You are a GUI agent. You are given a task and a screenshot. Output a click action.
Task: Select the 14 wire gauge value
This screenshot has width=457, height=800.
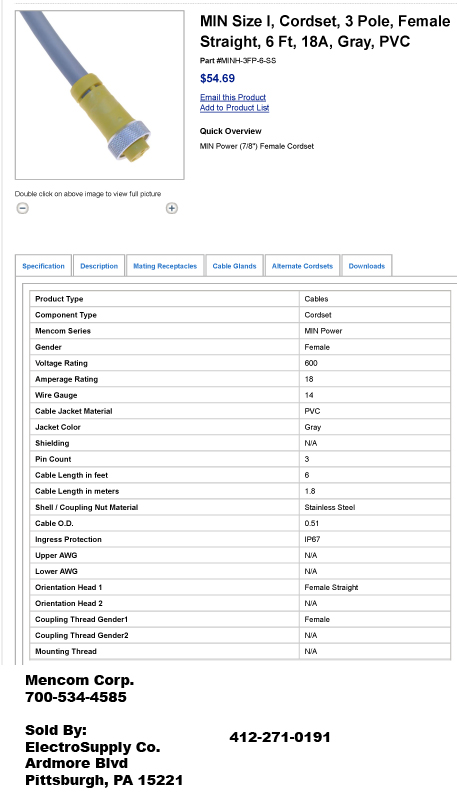(309, 395)
